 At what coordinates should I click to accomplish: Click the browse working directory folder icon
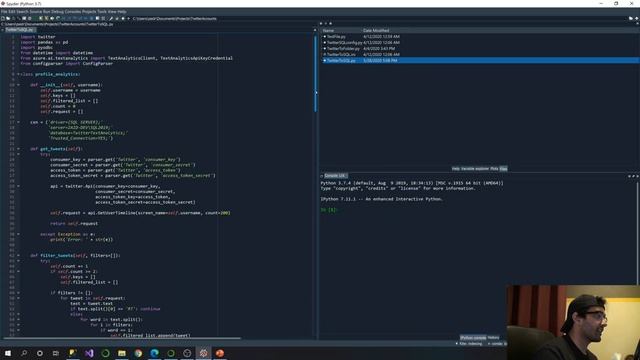pos(631,18)
